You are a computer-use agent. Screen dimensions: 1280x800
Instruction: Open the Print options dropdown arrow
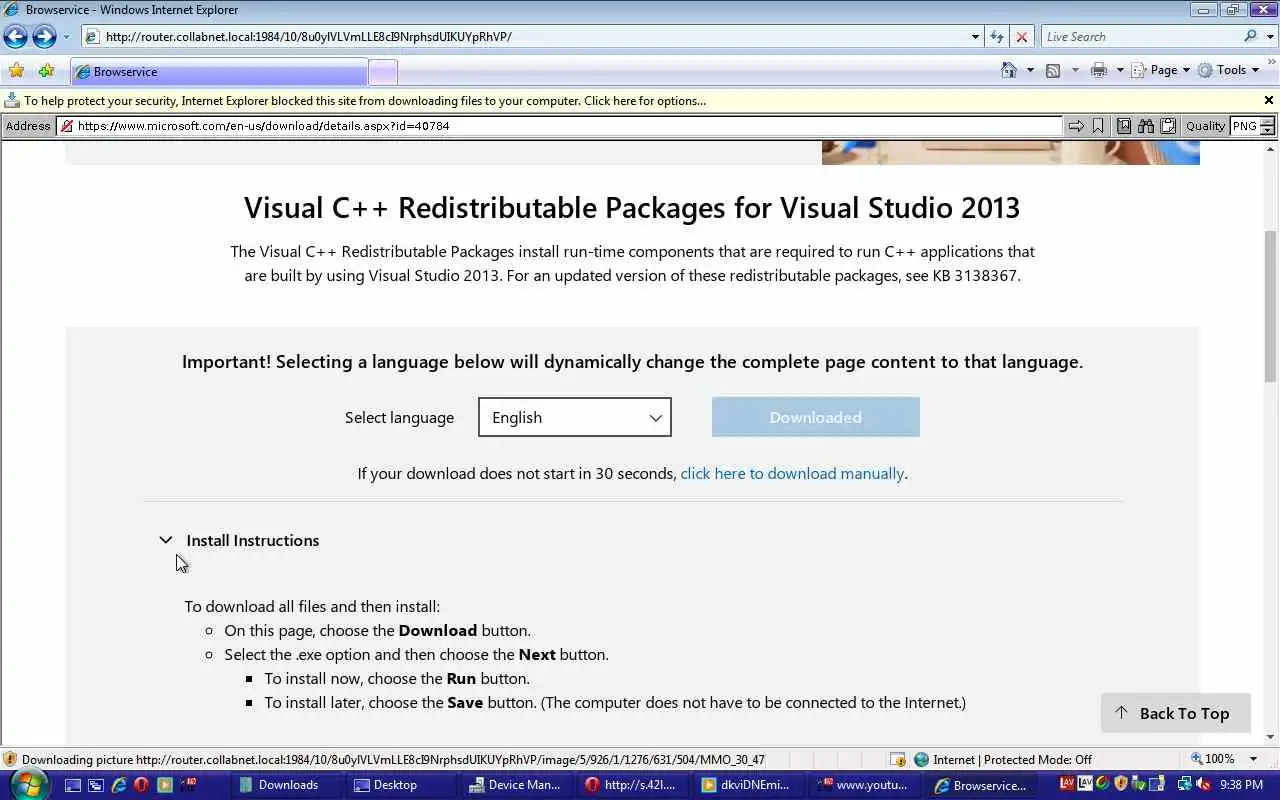point(1120,70)
